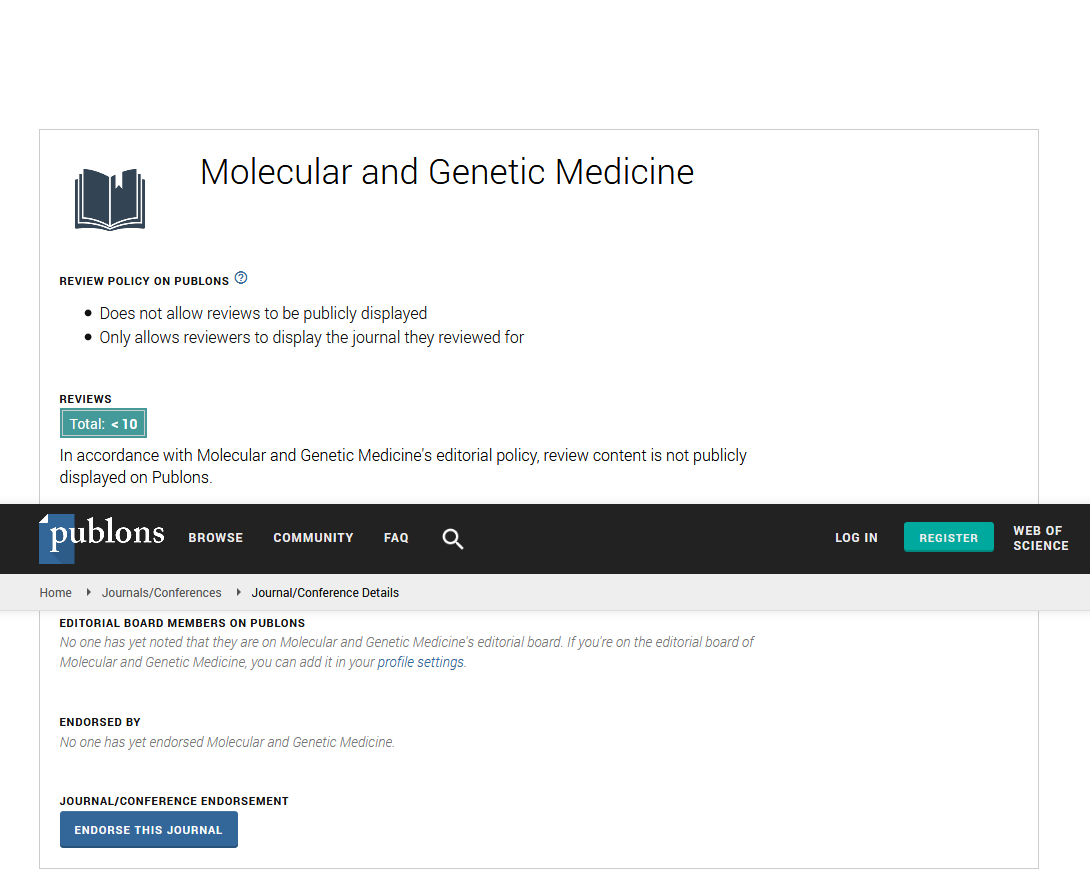Viewport: 1090px width, 888px height.
Task: Open the Community menu
Action: (313, 538)
